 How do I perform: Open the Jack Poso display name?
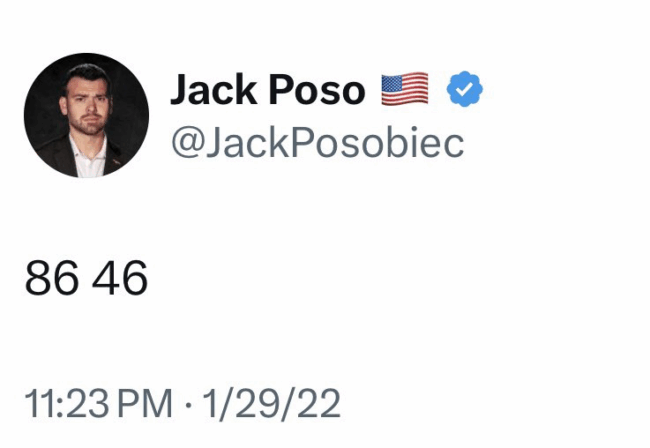pyautogui.click(x=268, y=90)
